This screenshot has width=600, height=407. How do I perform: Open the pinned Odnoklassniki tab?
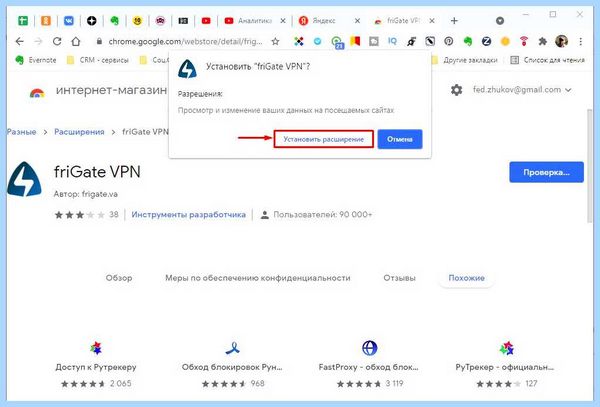tap(46, 21)
